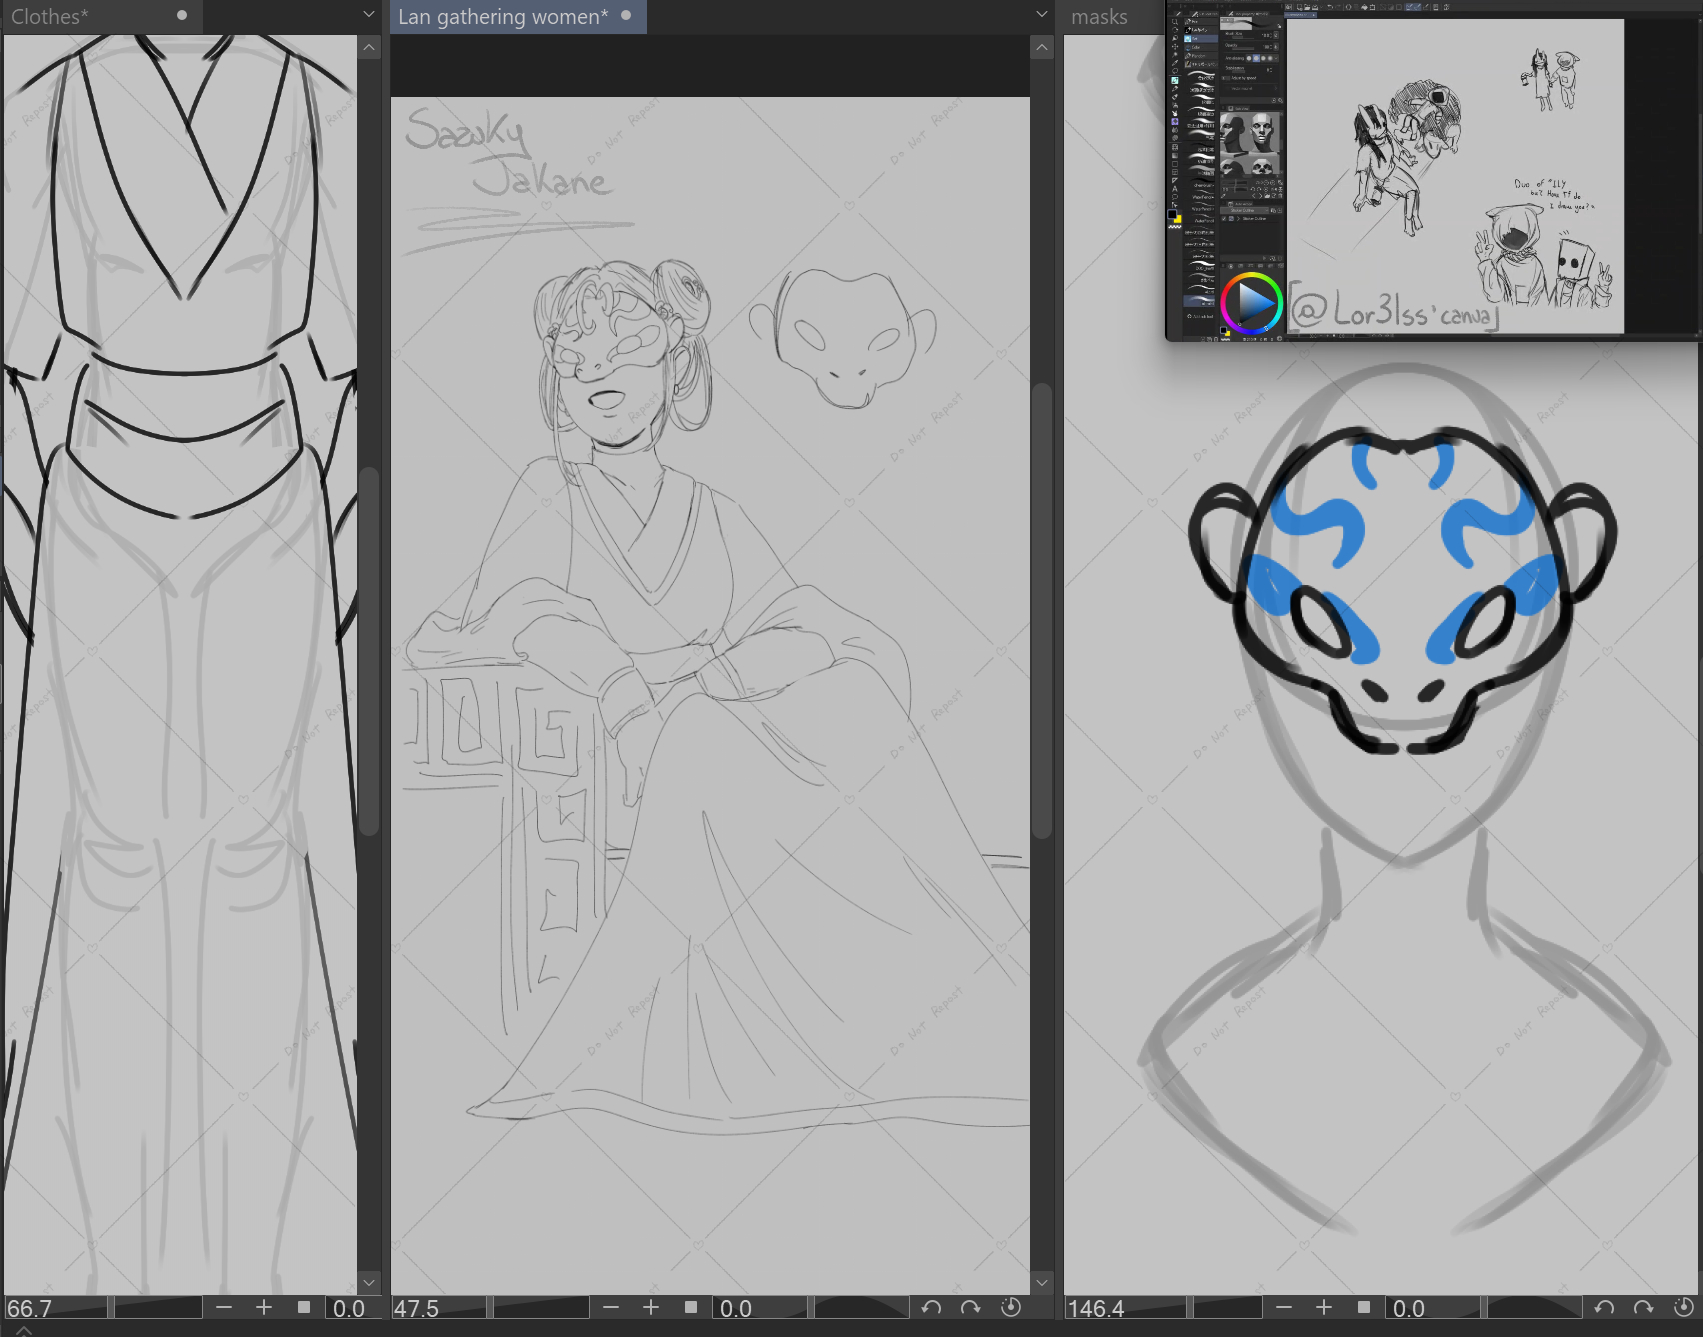Screen dimensions: 1703x1337
Task: Zoom out on the Clothes canvas
Action: (224, 1308)
